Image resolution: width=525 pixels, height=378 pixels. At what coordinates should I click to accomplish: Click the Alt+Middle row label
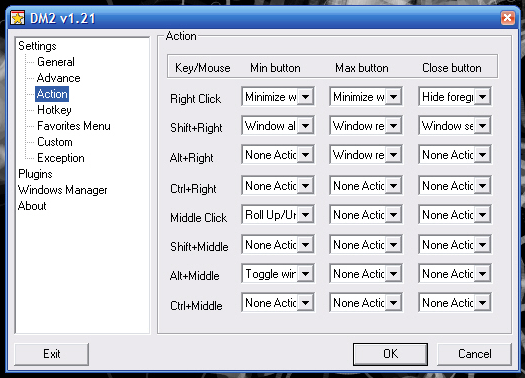point(195,276)
